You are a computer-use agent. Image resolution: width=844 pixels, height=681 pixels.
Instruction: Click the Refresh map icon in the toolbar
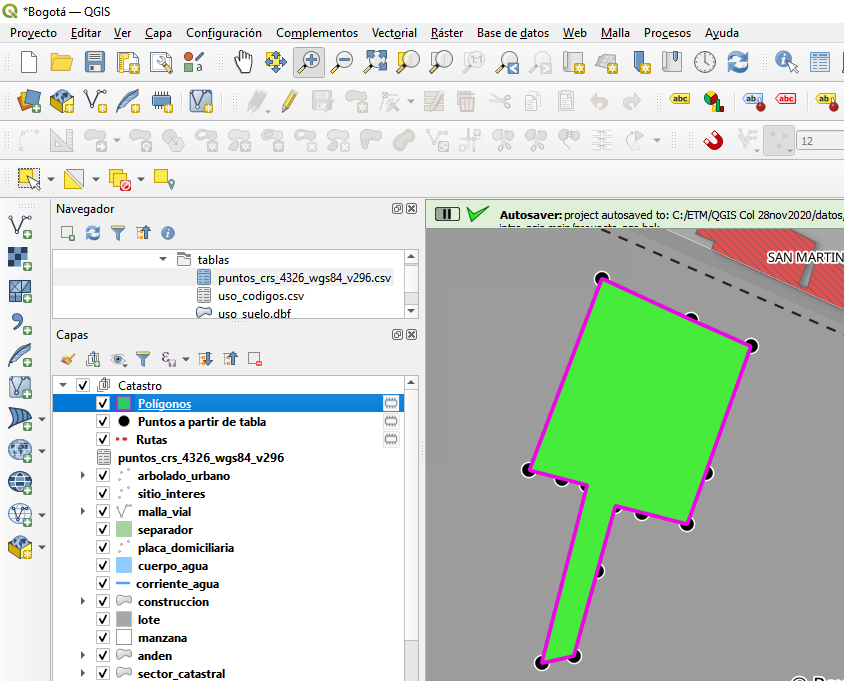click(x=737, y=62)
